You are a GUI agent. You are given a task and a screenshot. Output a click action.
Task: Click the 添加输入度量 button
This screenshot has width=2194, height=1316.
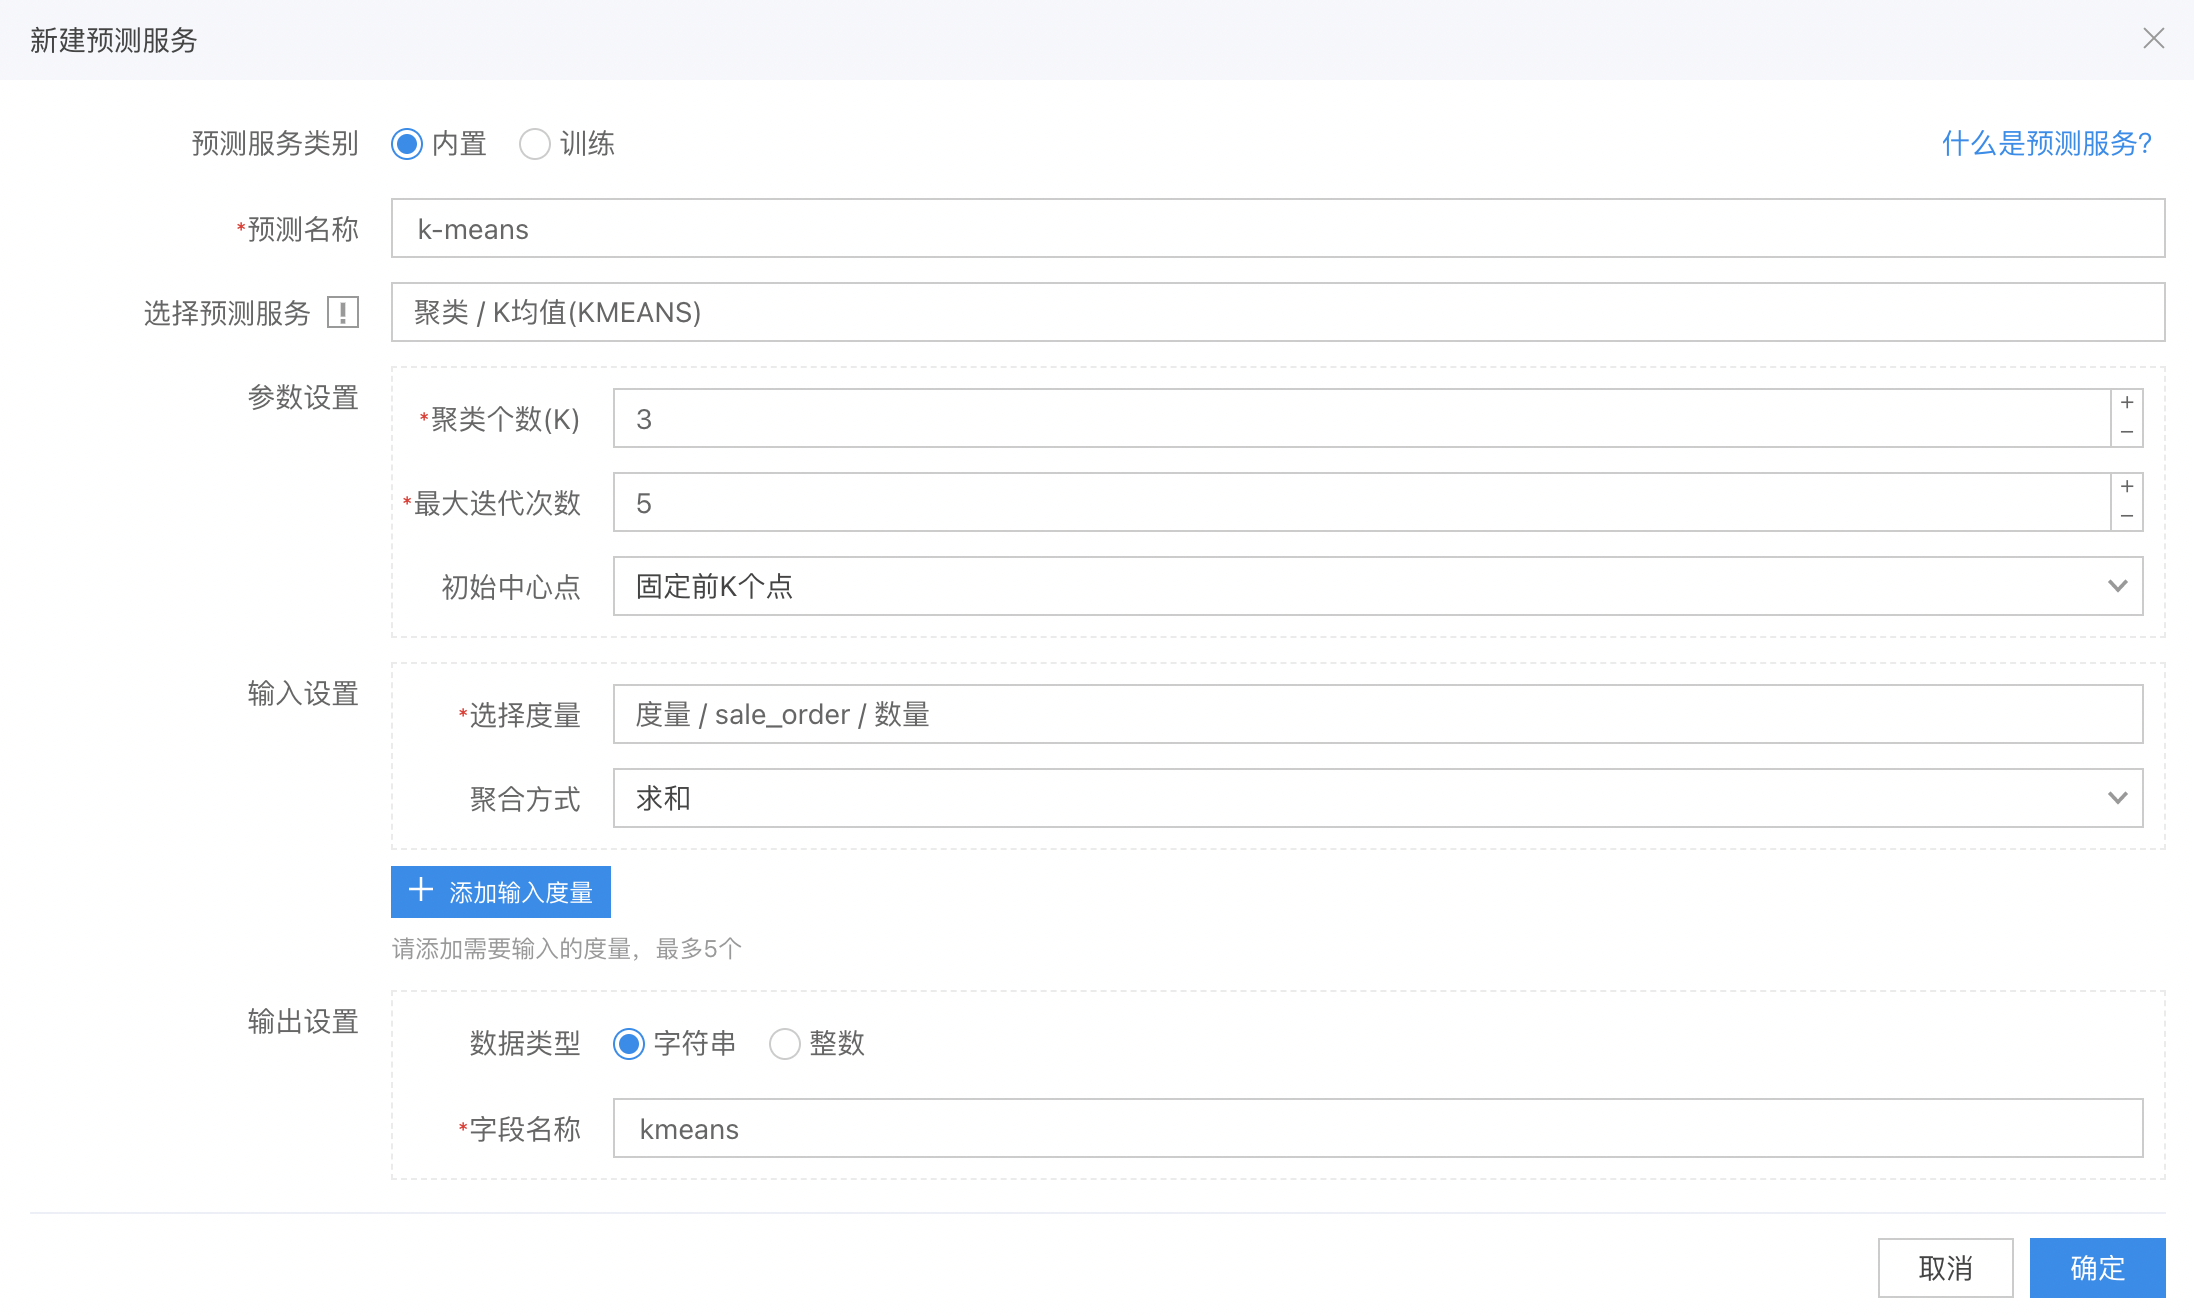coord(501,892)
